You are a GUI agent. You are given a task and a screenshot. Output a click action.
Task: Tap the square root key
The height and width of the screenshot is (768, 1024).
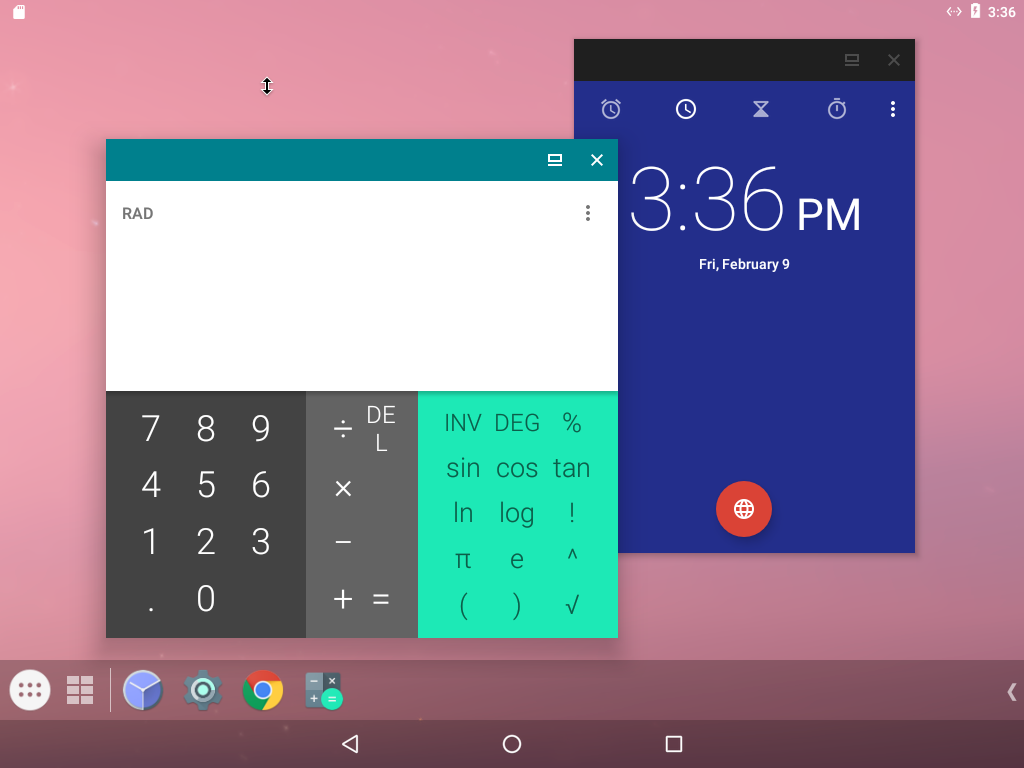(572, 605)
